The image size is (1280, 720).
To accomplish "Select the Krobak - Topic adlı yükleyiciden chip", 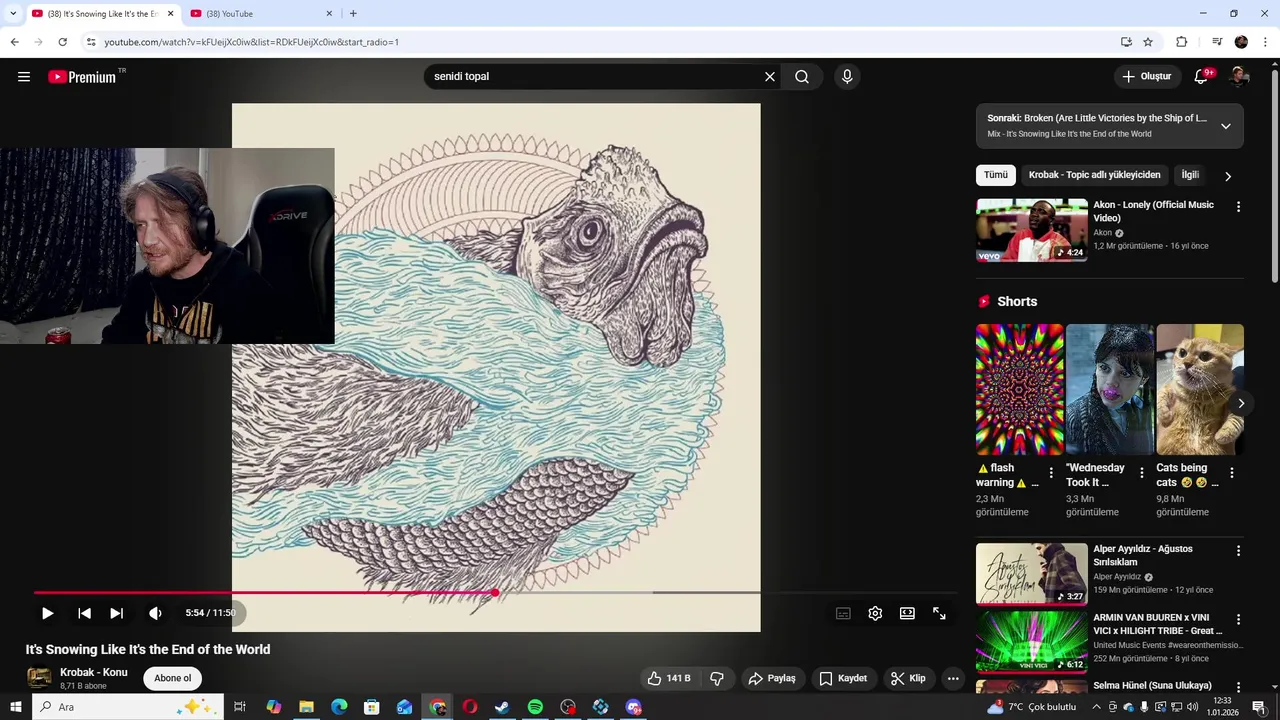I will (x=1094, y=175).
